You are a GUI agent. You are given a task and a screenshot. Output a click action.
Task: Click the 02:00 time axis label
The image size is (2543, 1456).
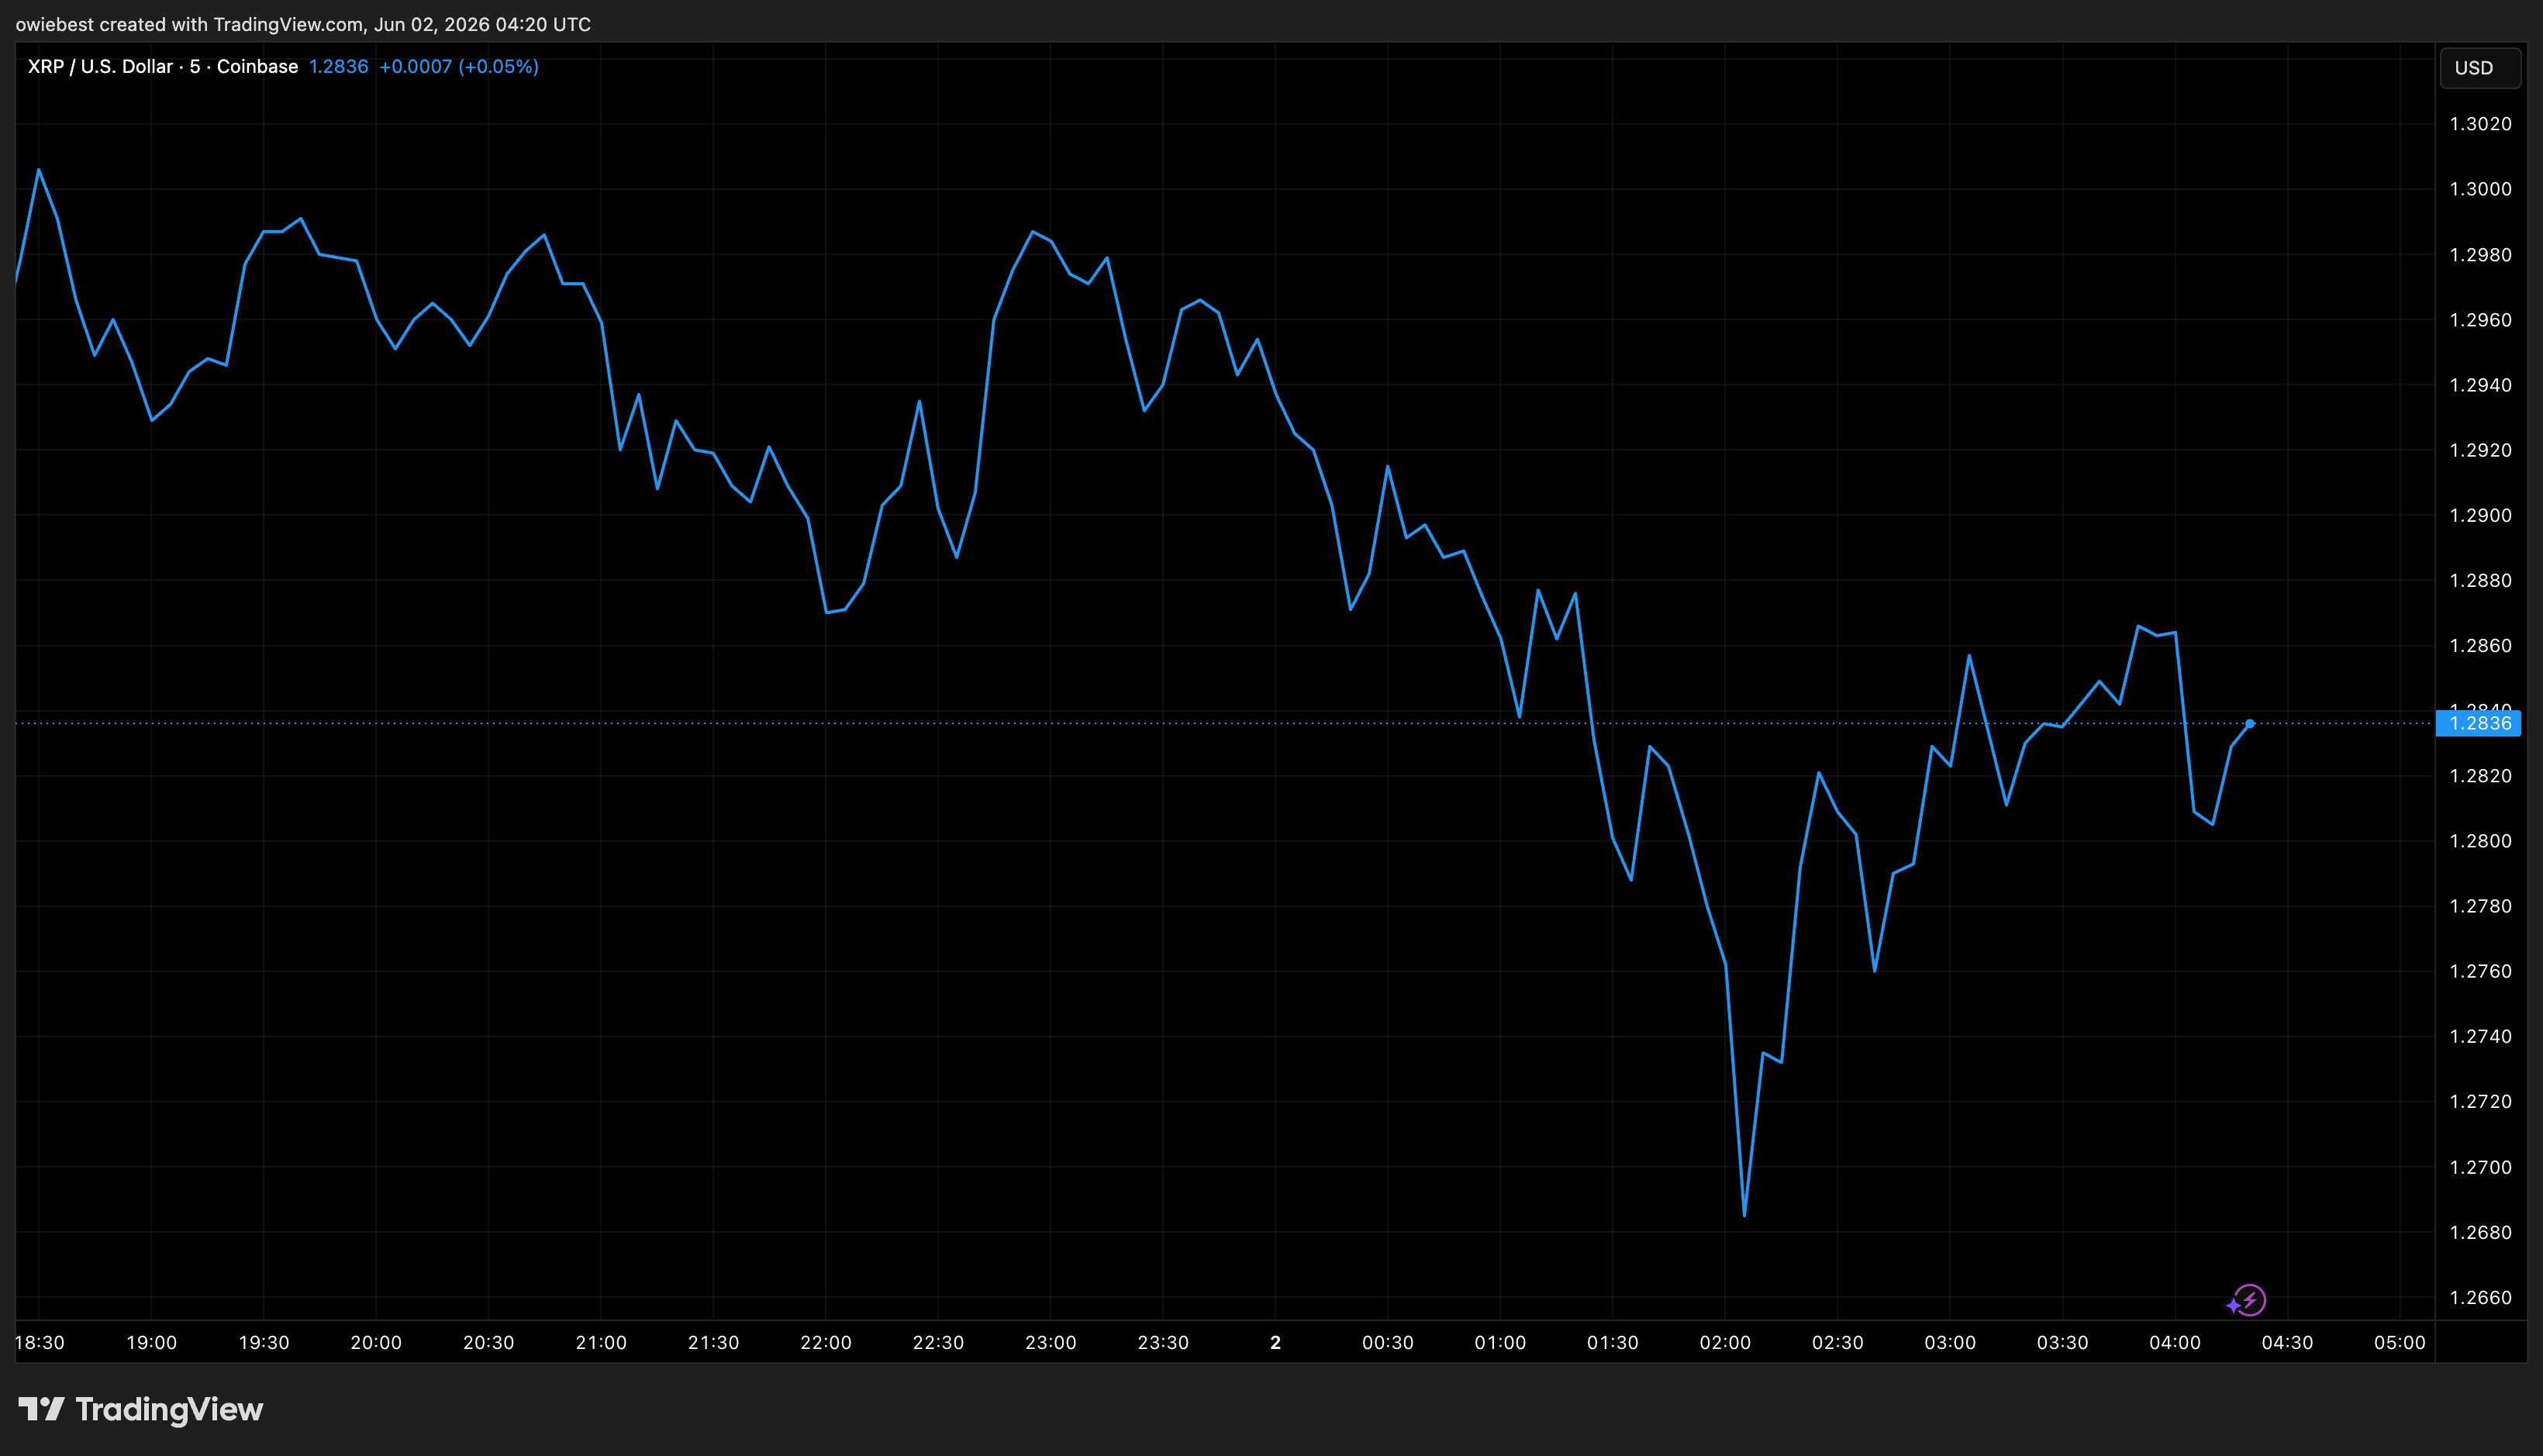[1725, 1342]
